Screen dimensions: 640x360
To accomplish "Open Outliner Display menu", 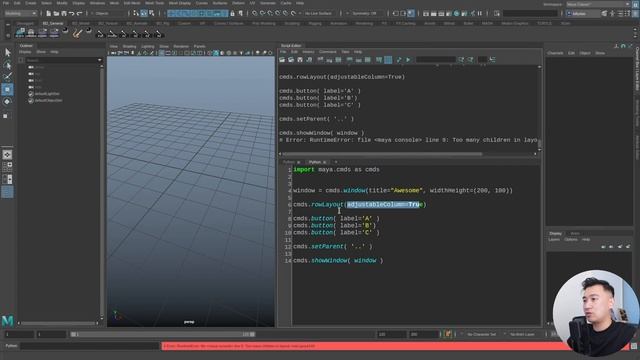I will [25, 52].
